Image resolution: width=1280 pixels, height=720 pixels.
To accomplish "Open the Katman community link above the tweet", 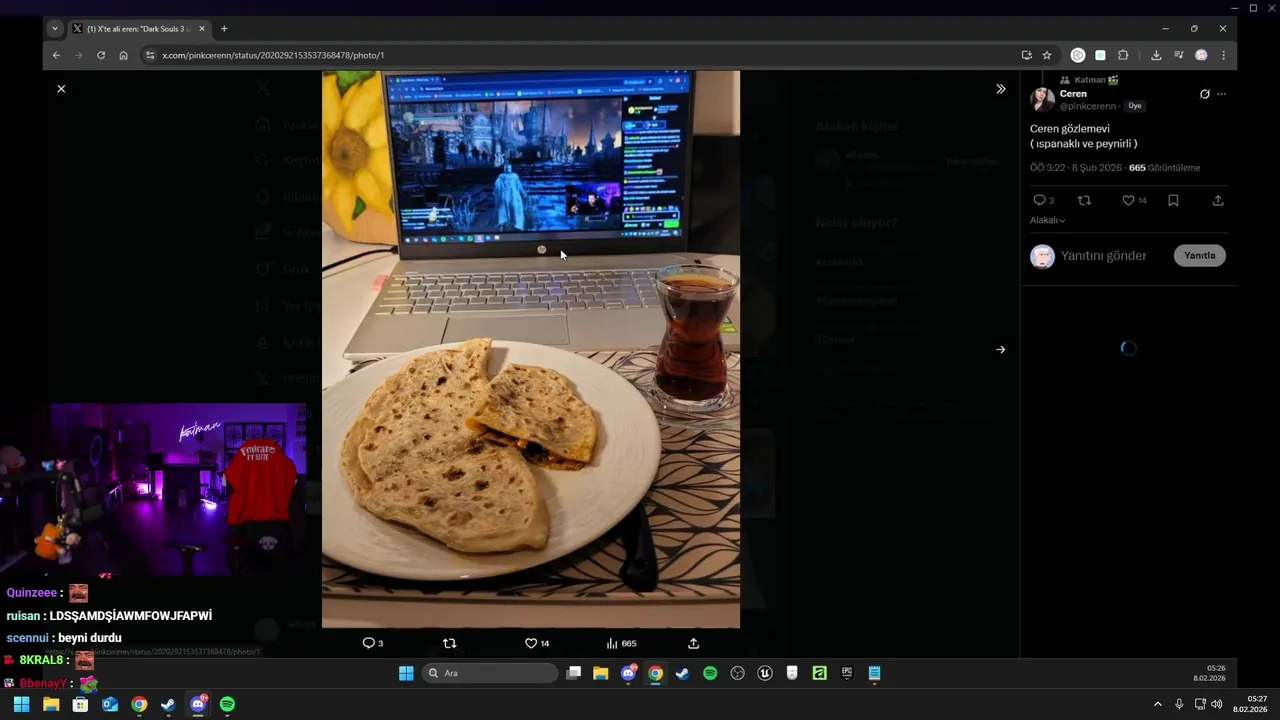I will 1096,80.
